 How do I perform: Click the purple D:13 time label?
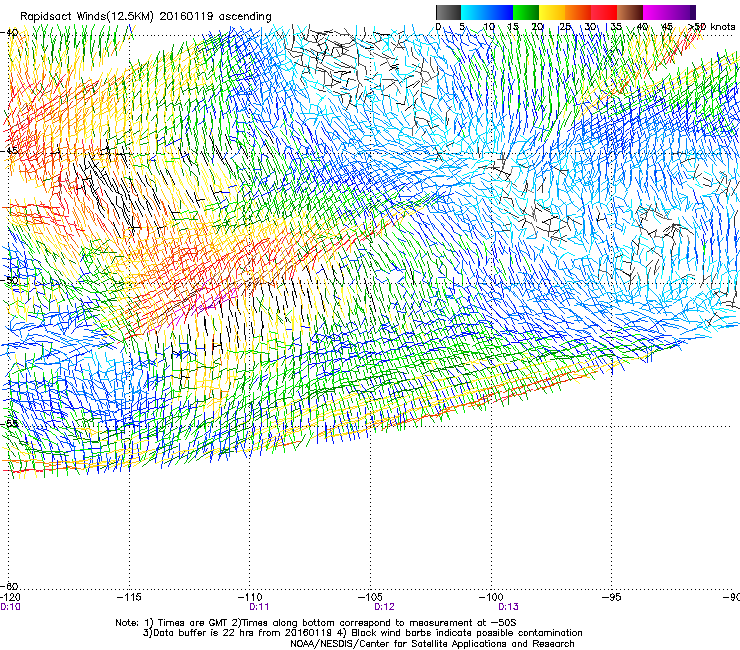click(508, 607)
